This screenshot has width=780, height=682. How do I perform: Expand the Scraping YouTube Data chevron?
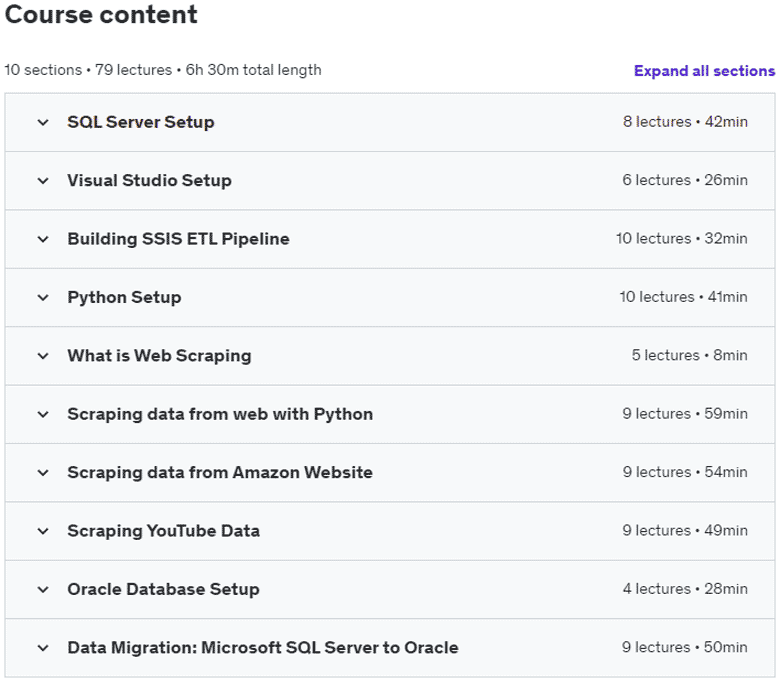pos(43,531)
